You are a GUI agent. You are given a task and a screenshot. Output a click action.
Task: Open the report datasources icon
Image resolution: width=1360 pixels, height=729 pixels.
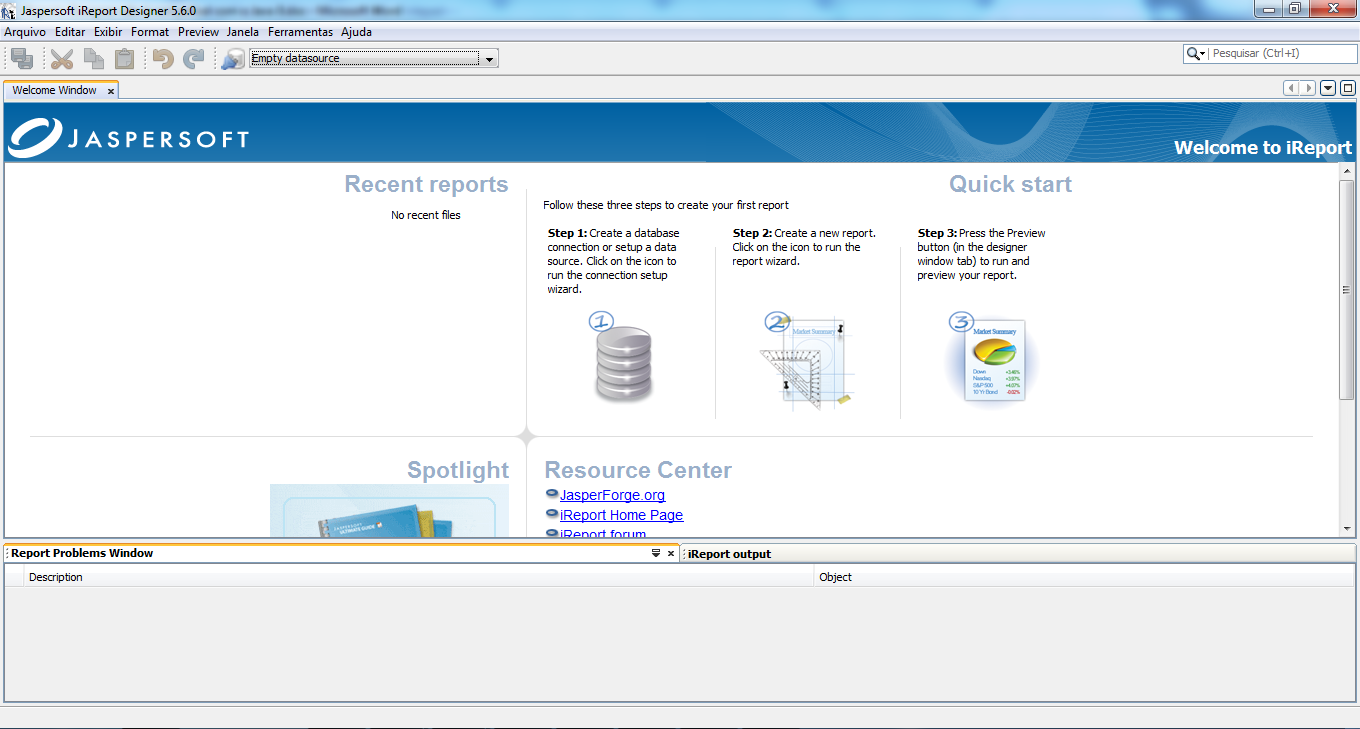point(233,58)
